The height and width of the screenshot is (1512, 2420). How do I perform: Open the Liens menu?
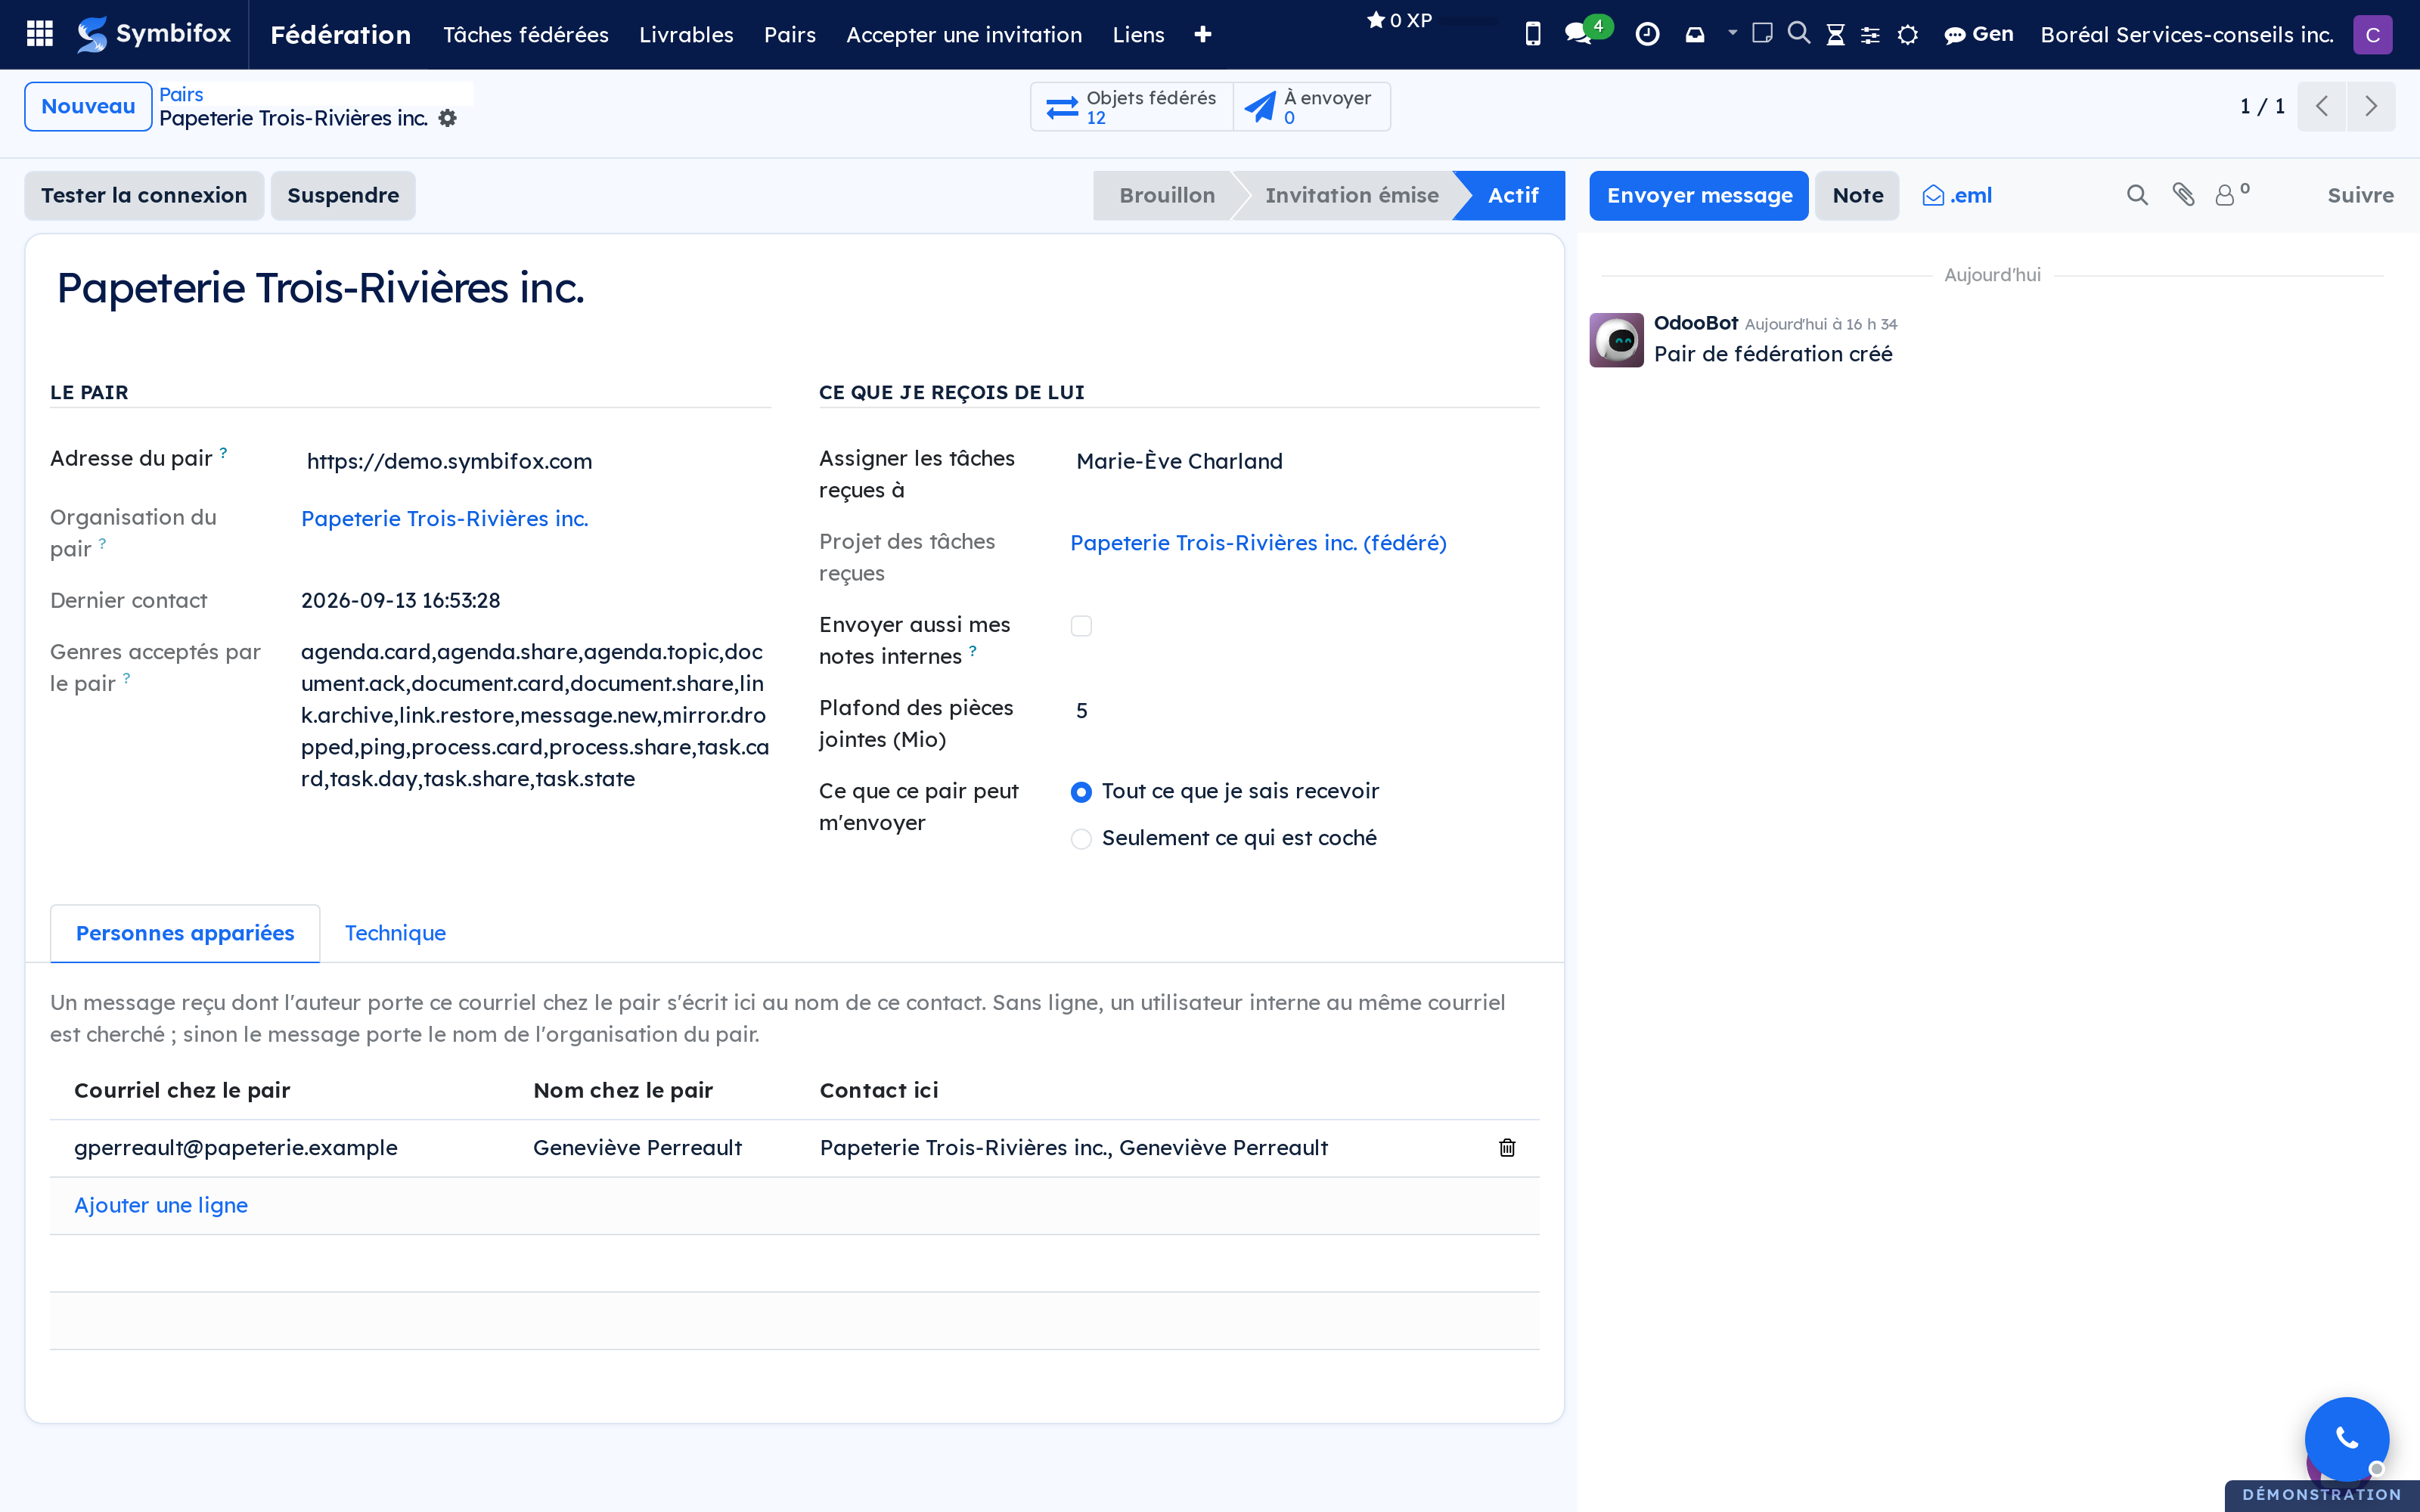(x=1138, y=34)
